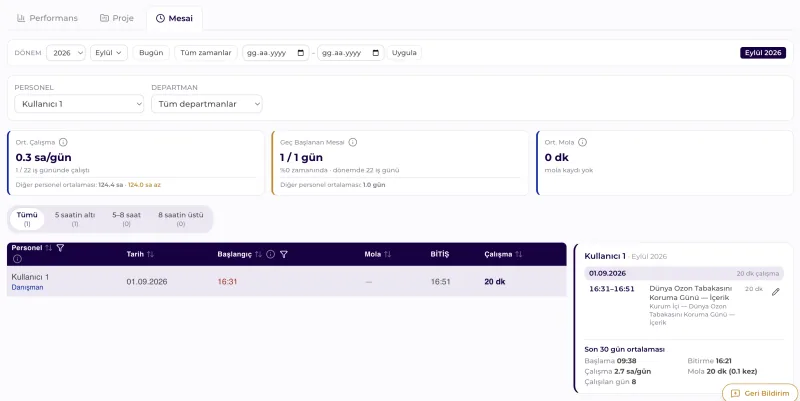Screen dimensions: 800x401
Task: Switch to the Performans tab
Action: (x=47, y=18)
